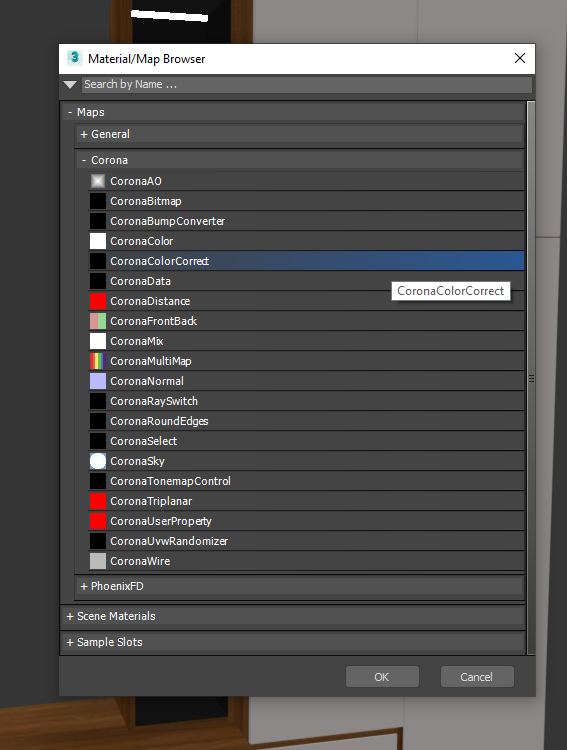Expand the Scene Materials group
Viewport: 567px width, 750px height.
tap(70, 617)
